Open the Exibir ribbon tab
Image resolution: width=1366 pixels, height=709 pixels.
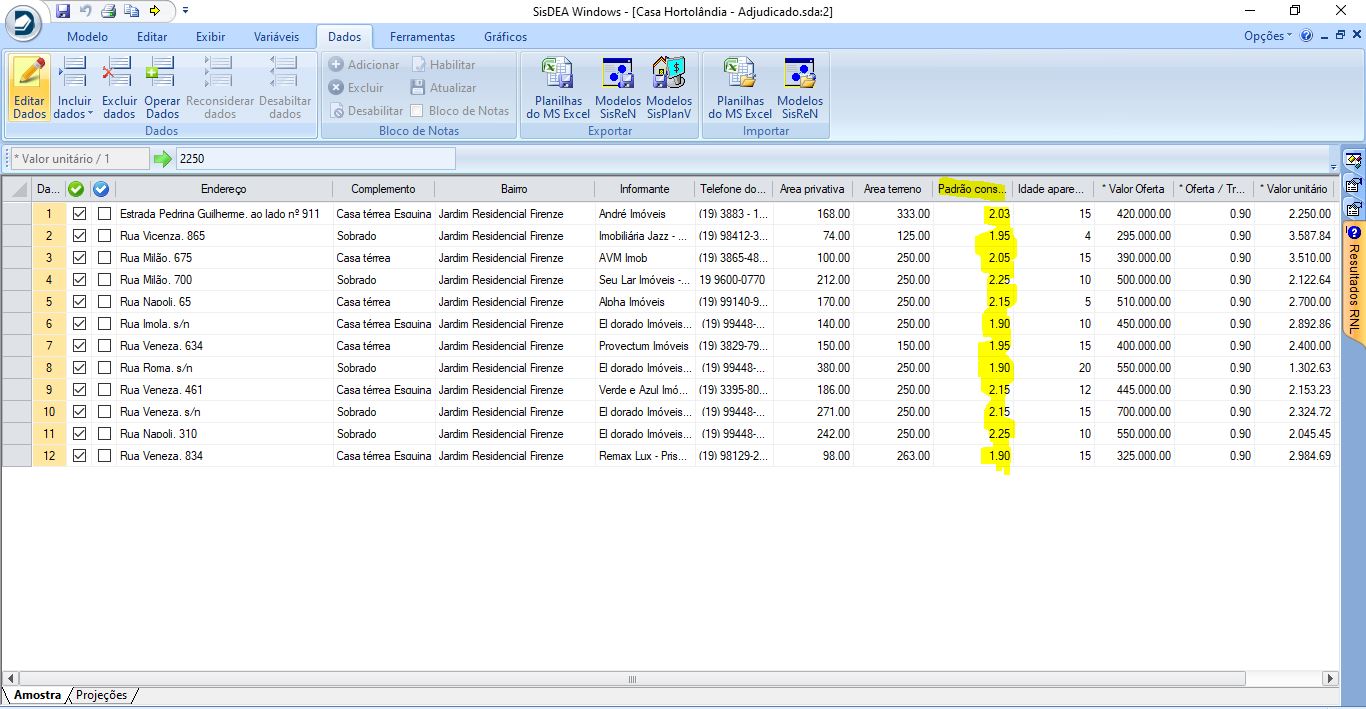[x=210, y=36]
